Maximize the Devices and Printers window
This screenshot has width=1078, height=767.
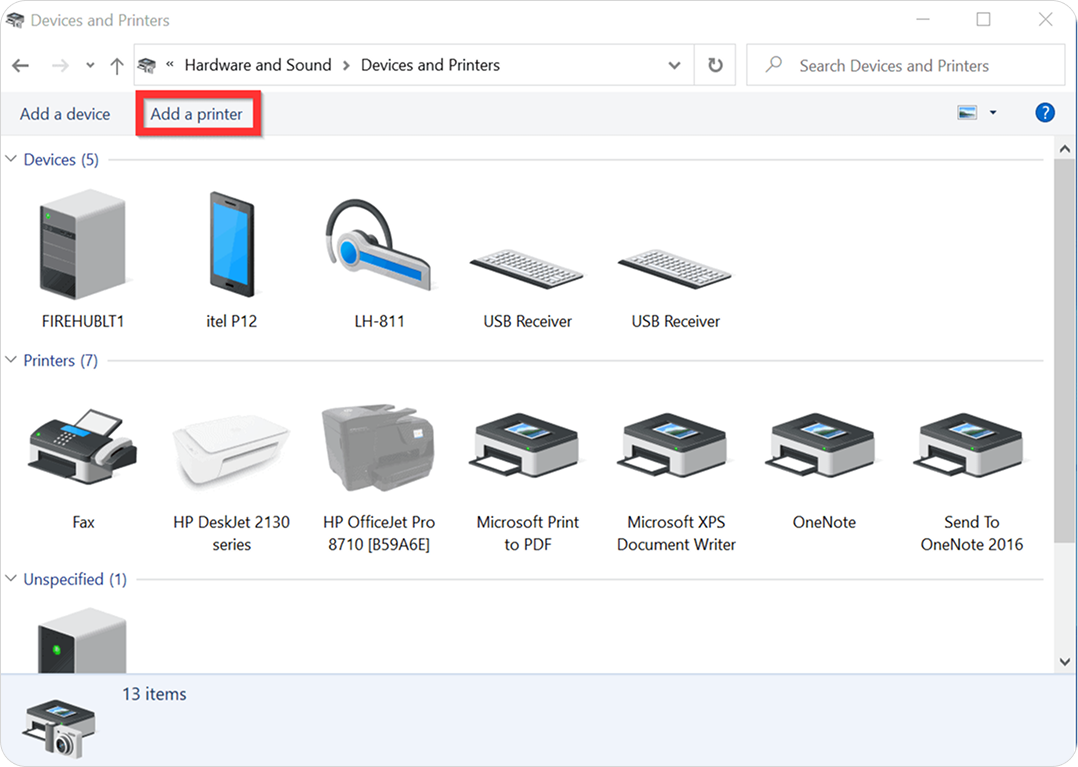coord(984,19)
